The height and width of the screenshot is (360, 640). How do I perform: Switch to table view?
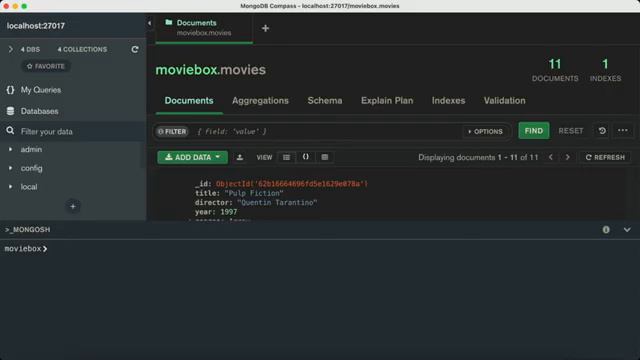324,157
